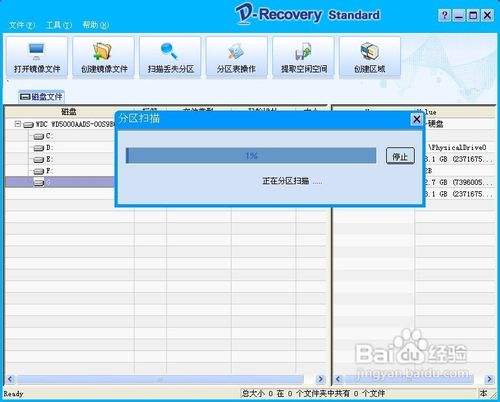The height and width of the screenshot is (402, 500).
Task: Start 扫描丢失分区 with the magnifier icon
Action: tap(170, 57)
